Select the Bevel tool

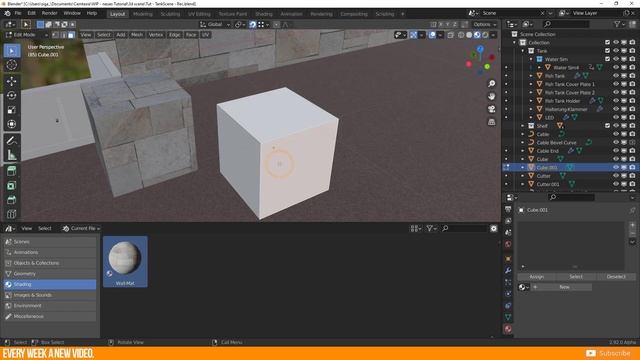pos(12,200)
